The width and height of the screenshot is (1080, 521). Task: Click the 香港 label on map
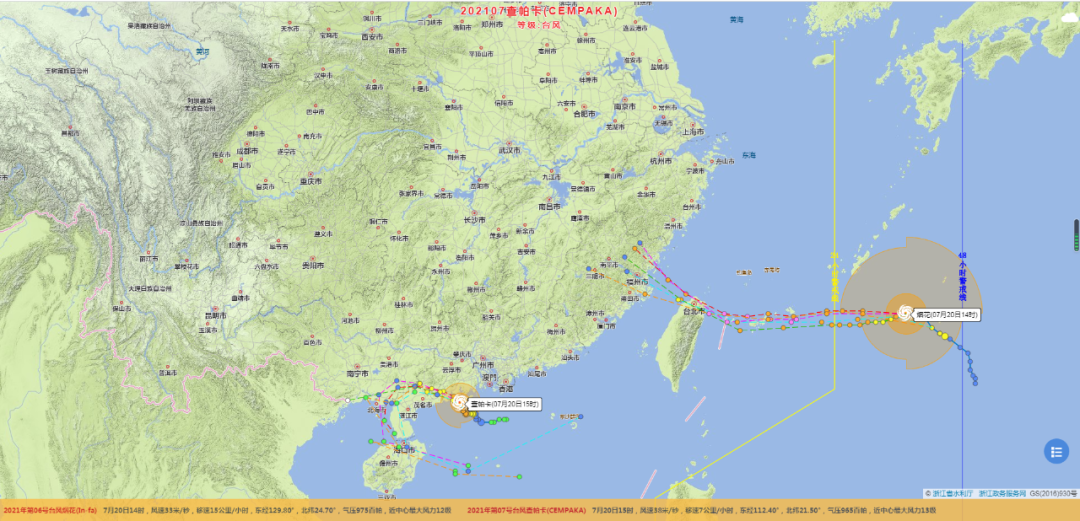(x=506, y=389)
